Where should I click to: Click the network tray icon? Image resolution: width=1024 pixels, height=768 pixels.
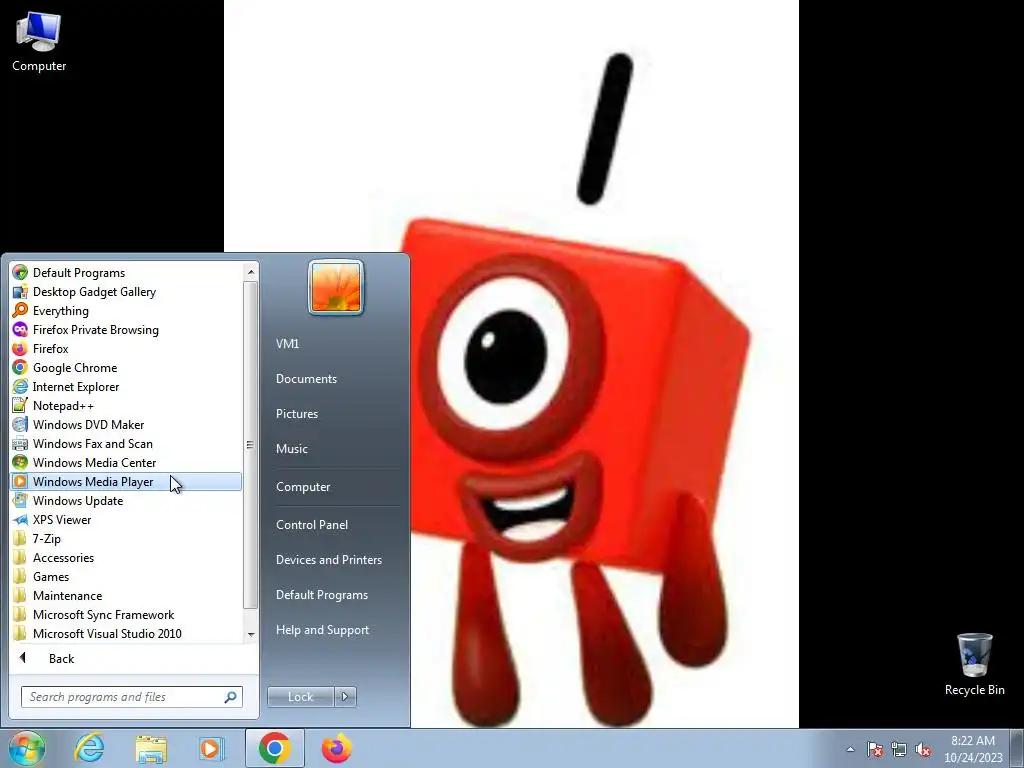pos(899,750)
